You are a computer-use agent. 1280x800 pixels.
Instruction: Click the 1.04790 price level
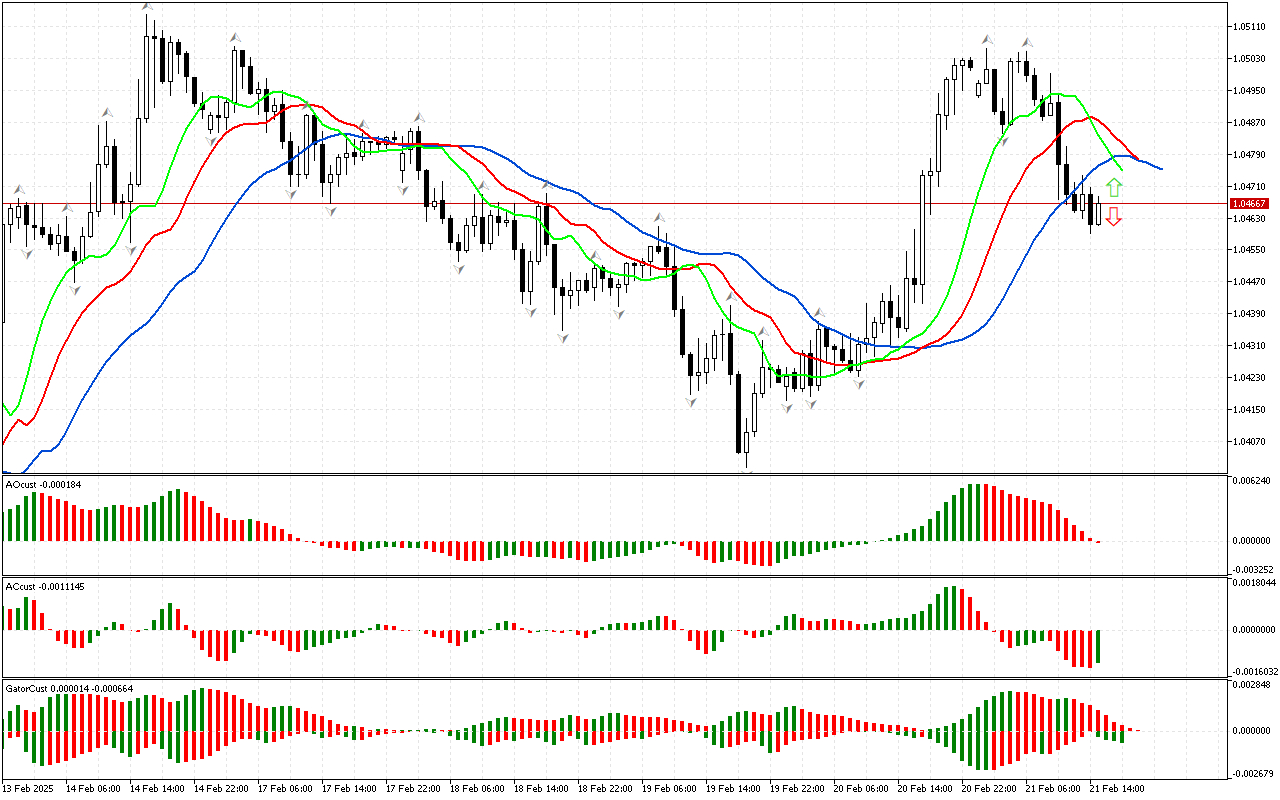1251,155
